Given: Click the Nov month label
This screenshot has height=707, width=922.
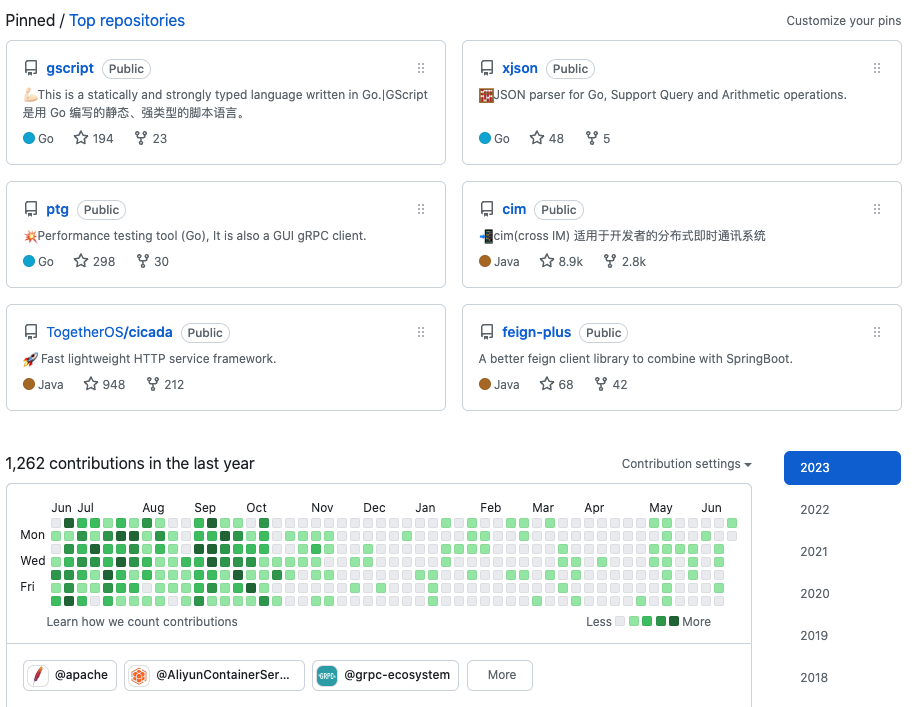Looking at the screenshot, I should (322, 508).
